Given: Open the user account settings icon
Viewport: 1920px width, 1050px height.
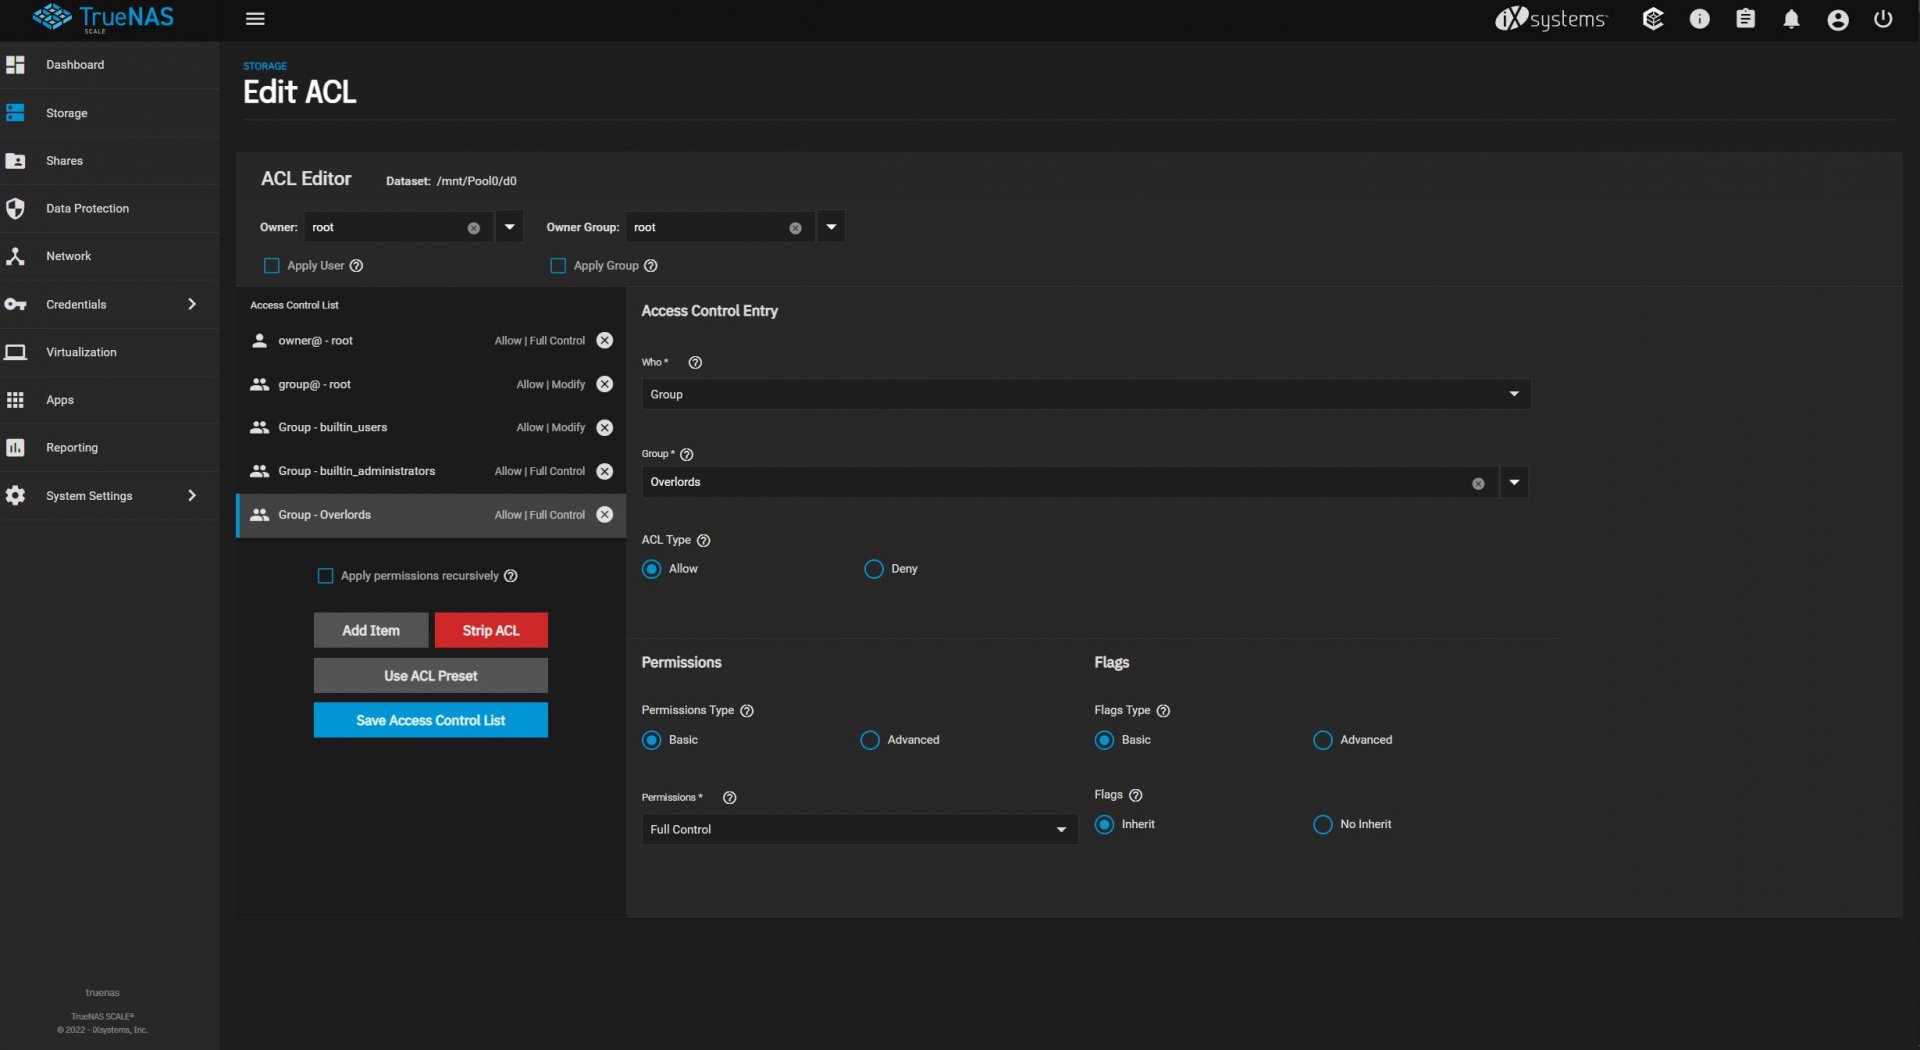Looking at the screenshot, I should pyautogui.click(x=1837, y=19).
